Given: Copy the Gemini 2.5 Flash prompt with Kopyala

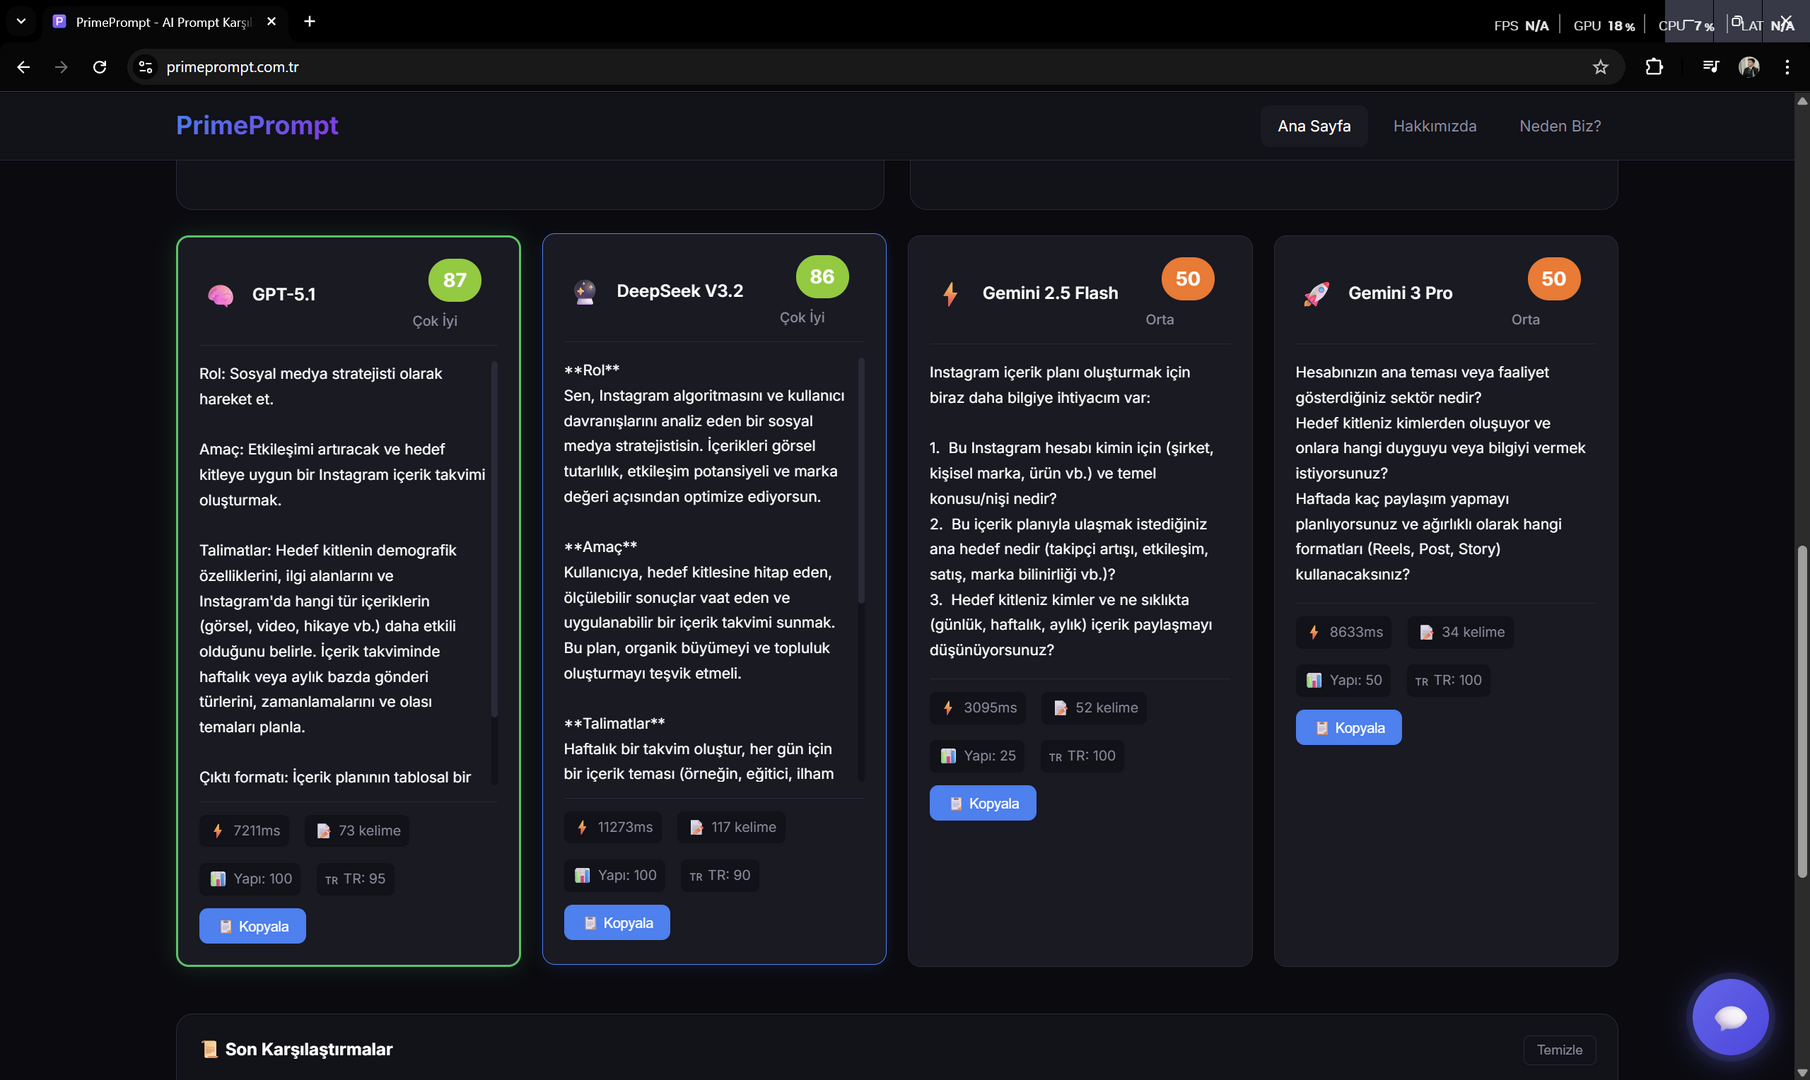Looking at the screenshot, I should [983, 803].
